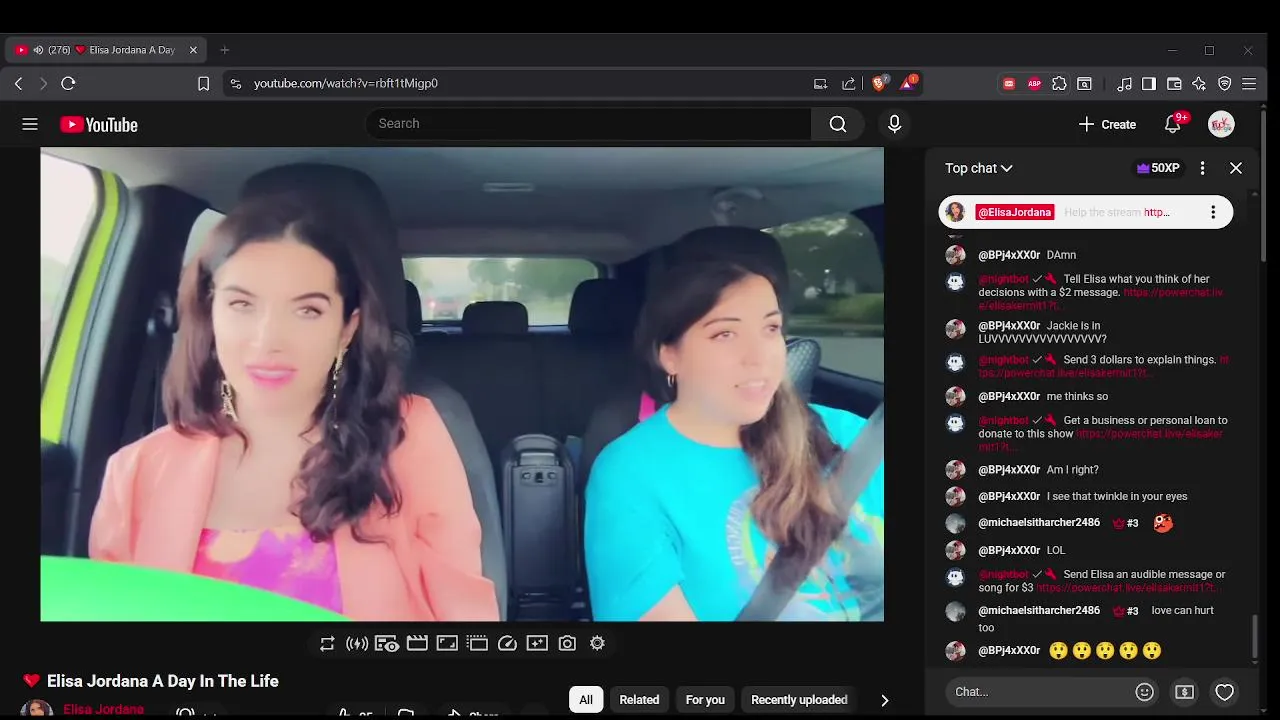The image size is (1280, 720).
Task: Reload the page
Action: 68,84
